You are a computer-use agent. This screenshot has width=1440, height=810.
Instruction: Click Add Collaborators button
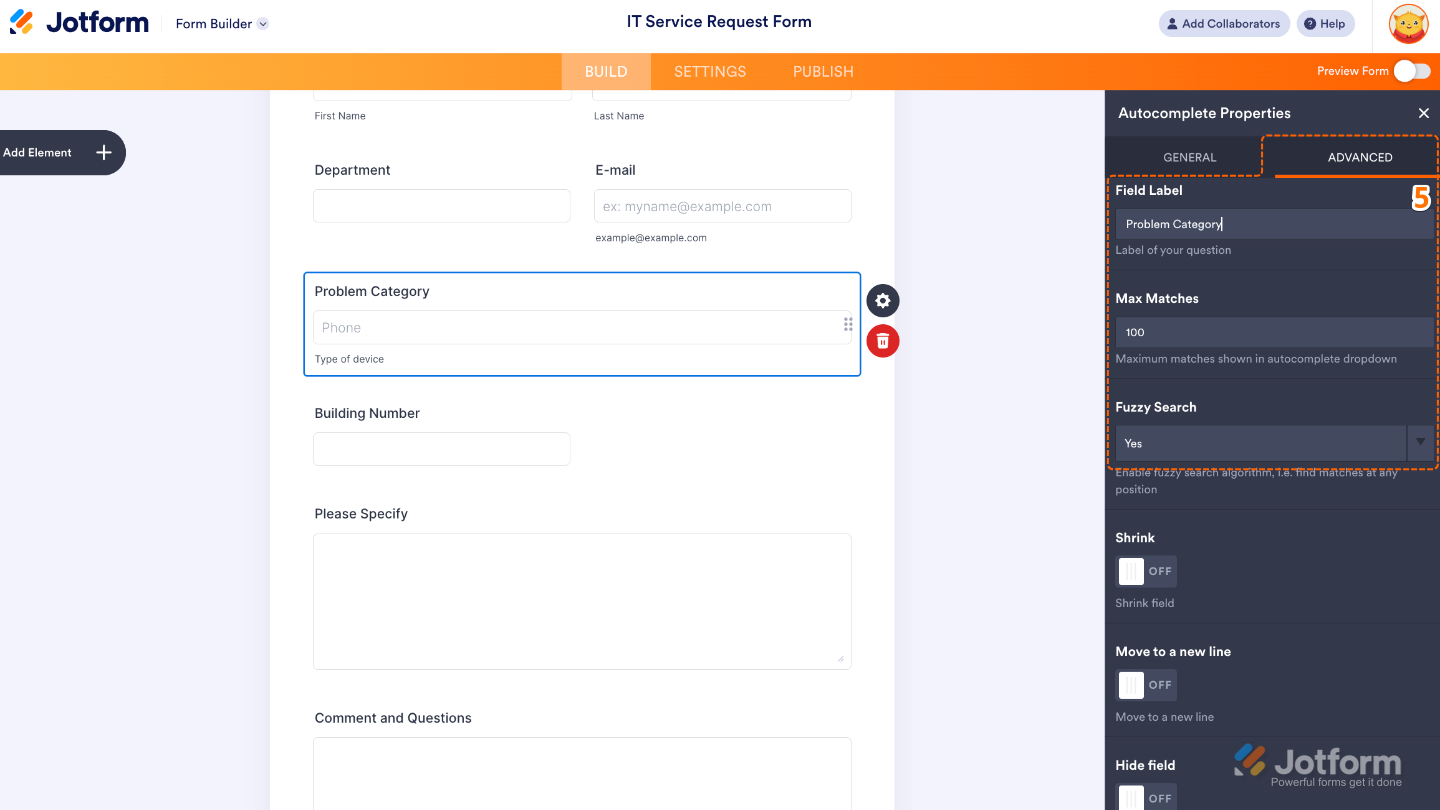pos(1221,24)
